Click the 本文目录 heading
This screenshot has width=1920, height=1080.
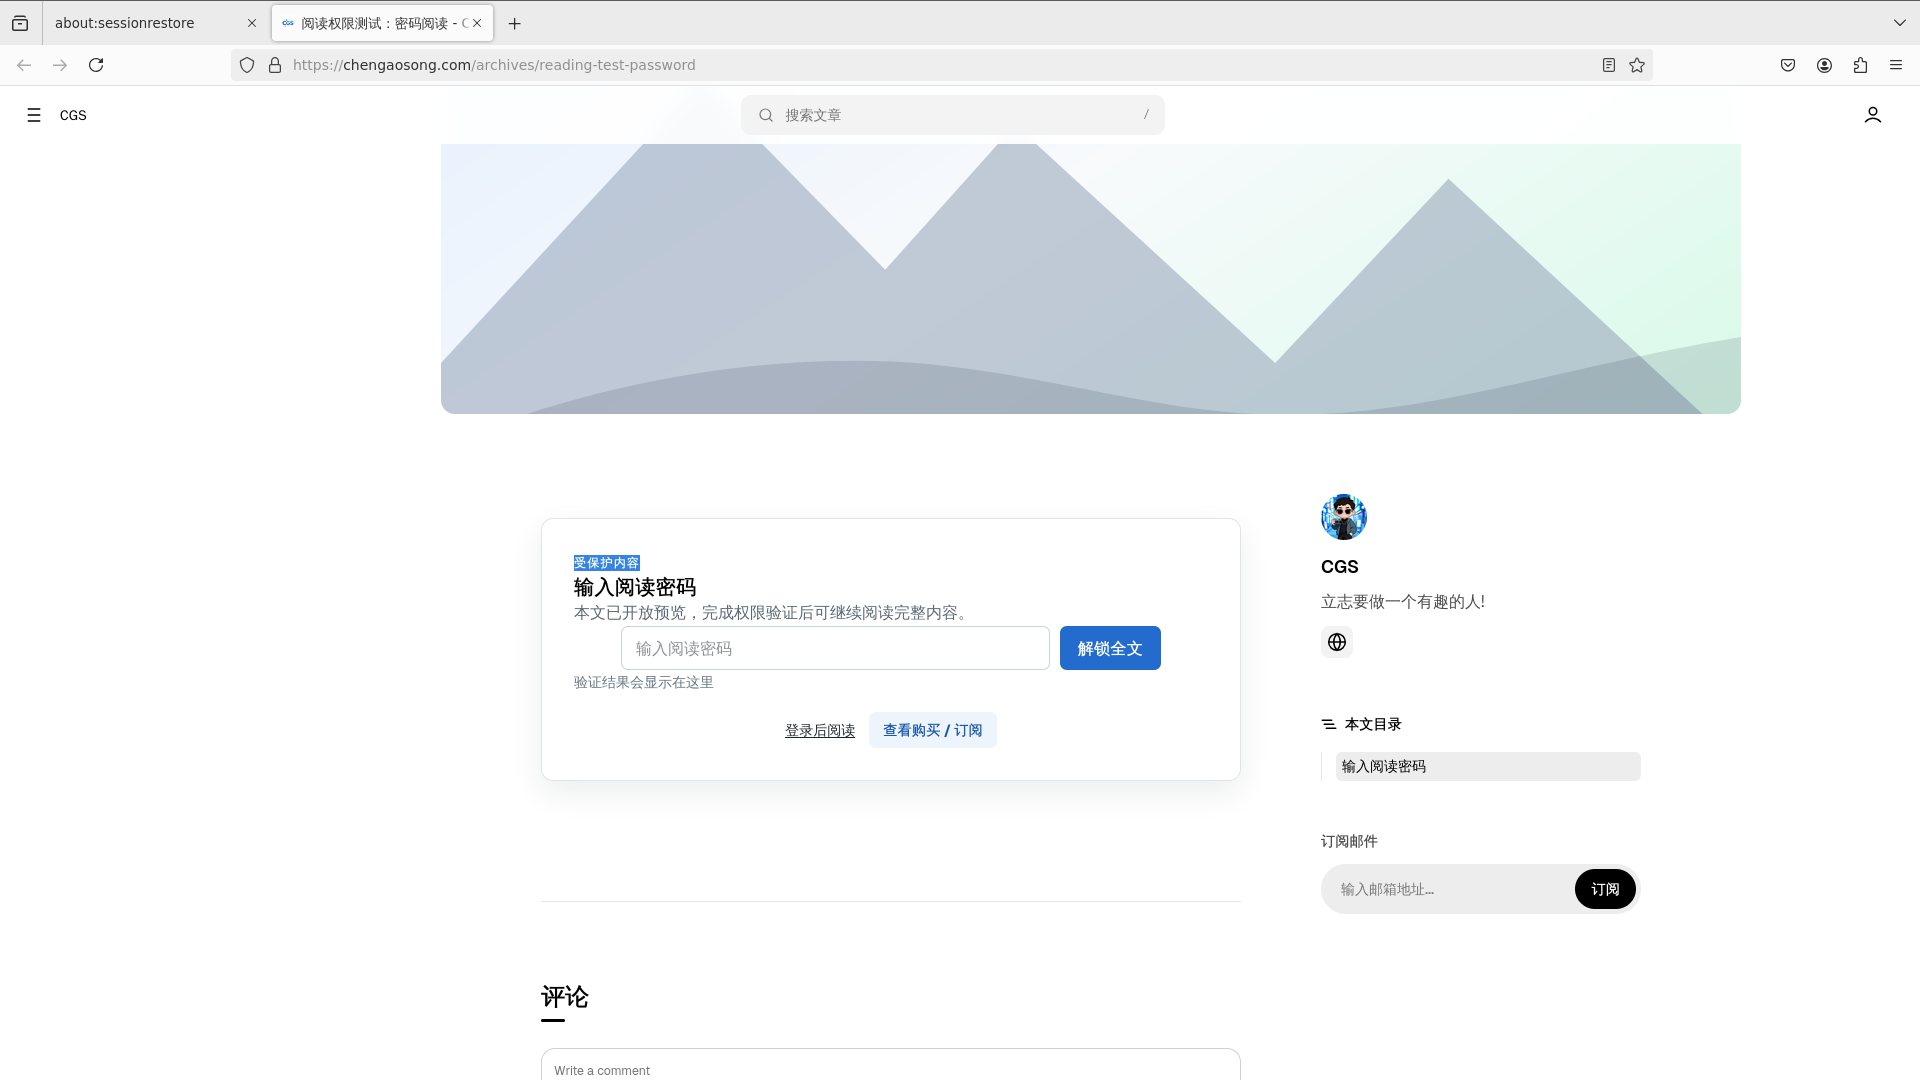1373,724
